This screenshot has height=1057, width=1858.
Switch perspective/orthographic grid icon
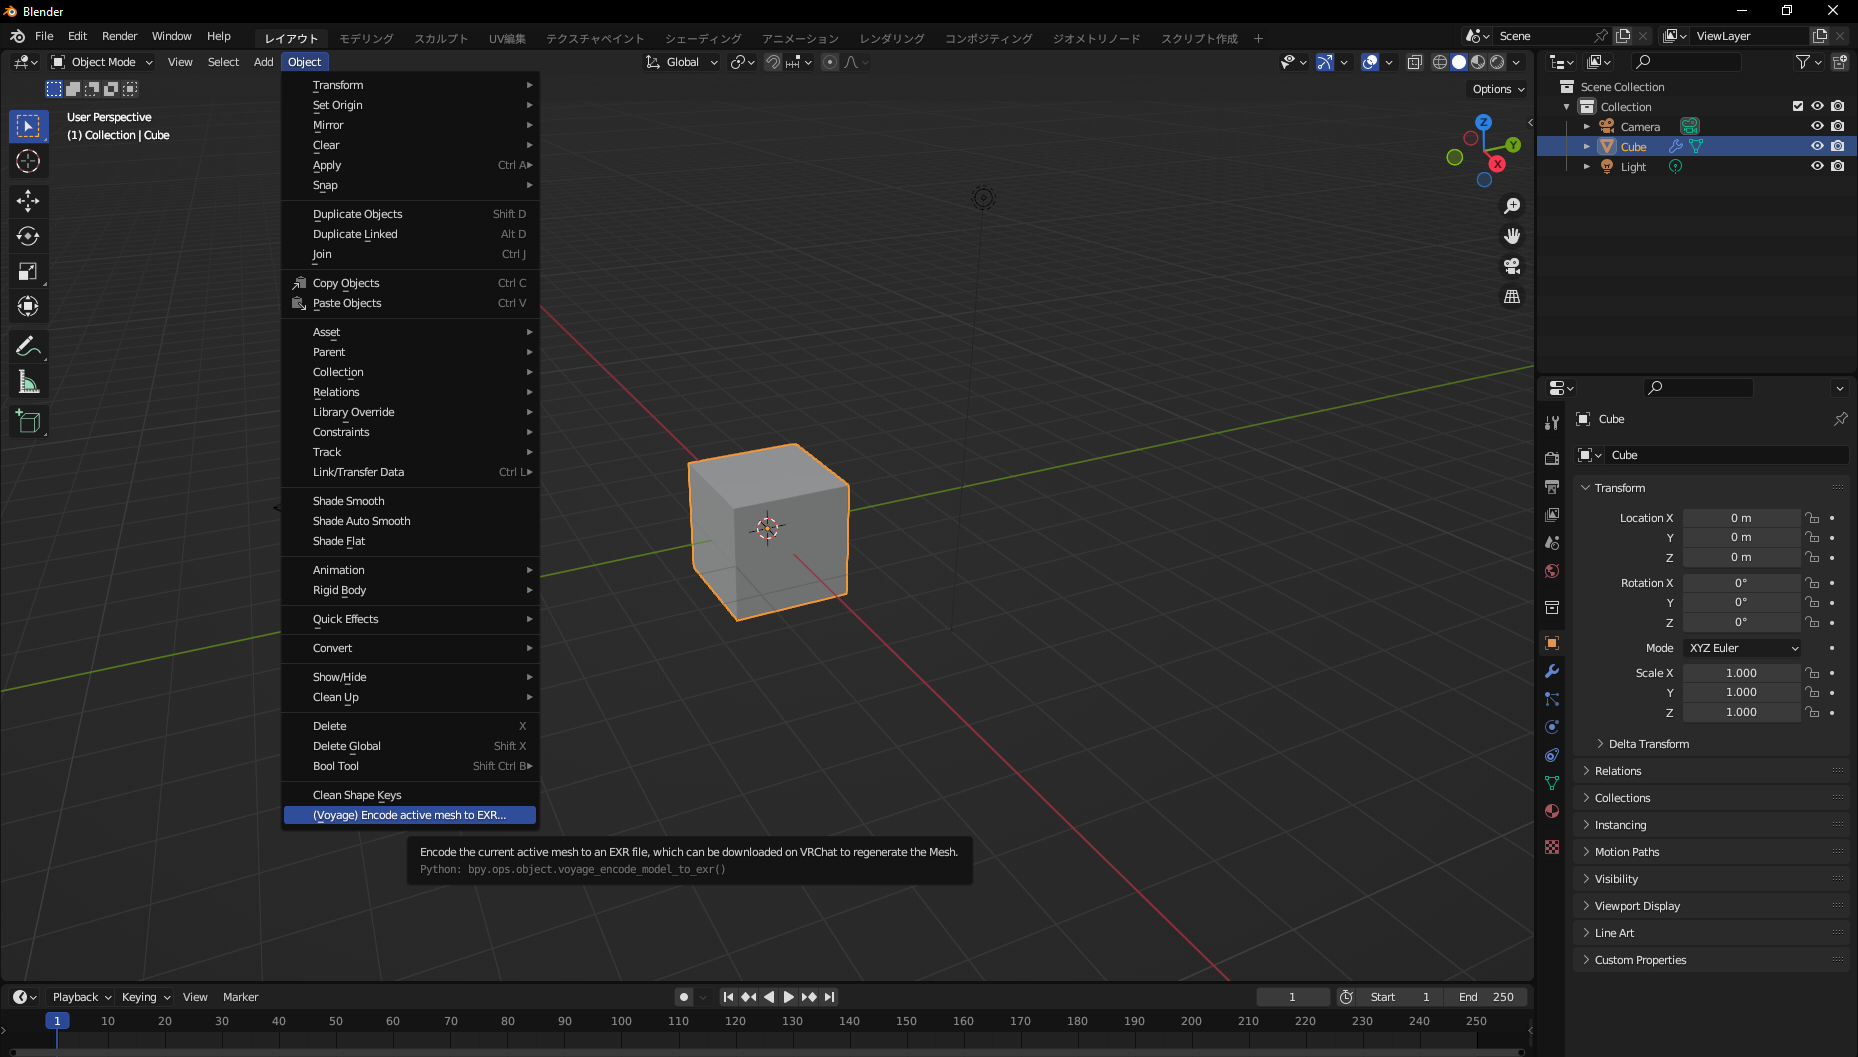tap(1512, 297)
